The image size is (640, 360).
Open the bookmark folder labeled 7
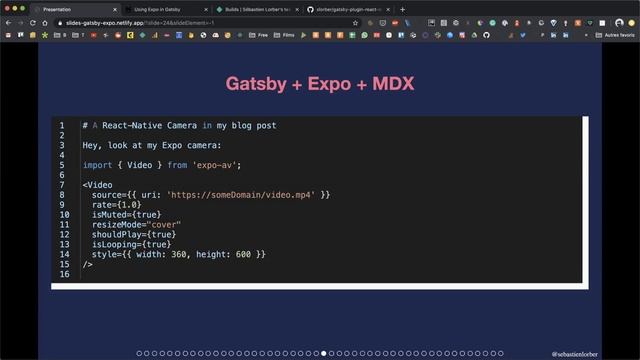tap(78, 36)
